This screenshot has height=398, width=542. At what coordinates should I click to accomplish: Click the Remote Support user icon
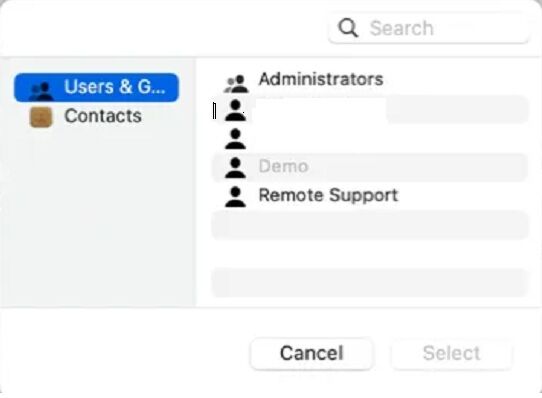click(x=235, y=197)
